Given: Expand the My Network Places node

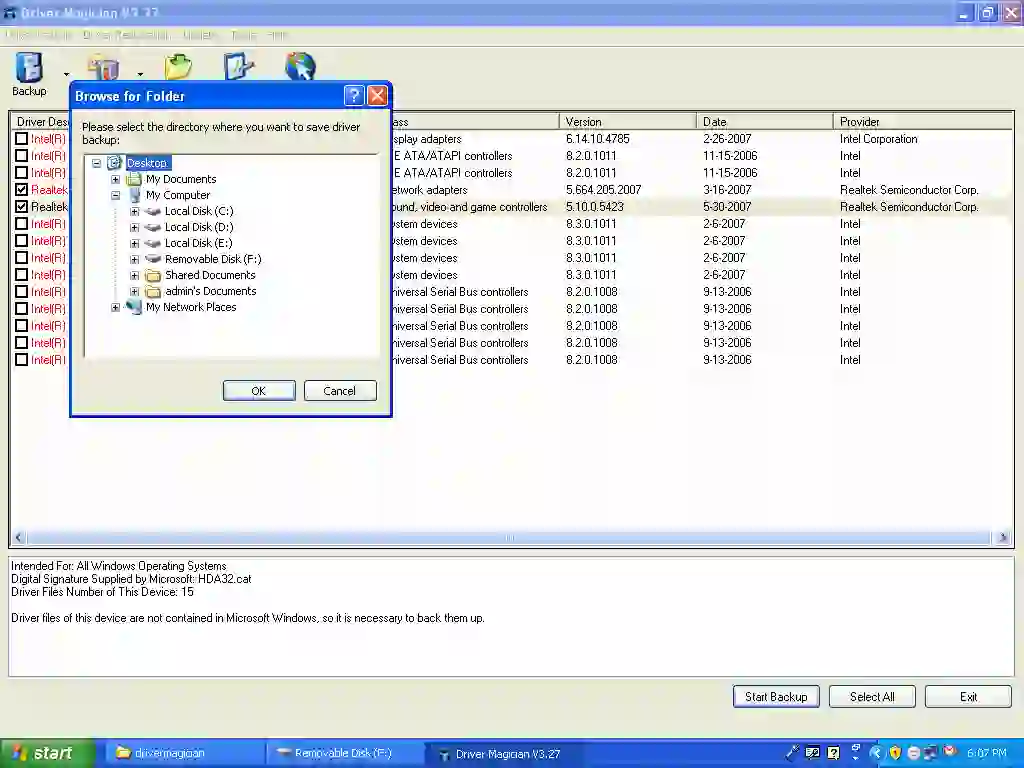Looking at the screenshot, I should click(x=114, y=307).
